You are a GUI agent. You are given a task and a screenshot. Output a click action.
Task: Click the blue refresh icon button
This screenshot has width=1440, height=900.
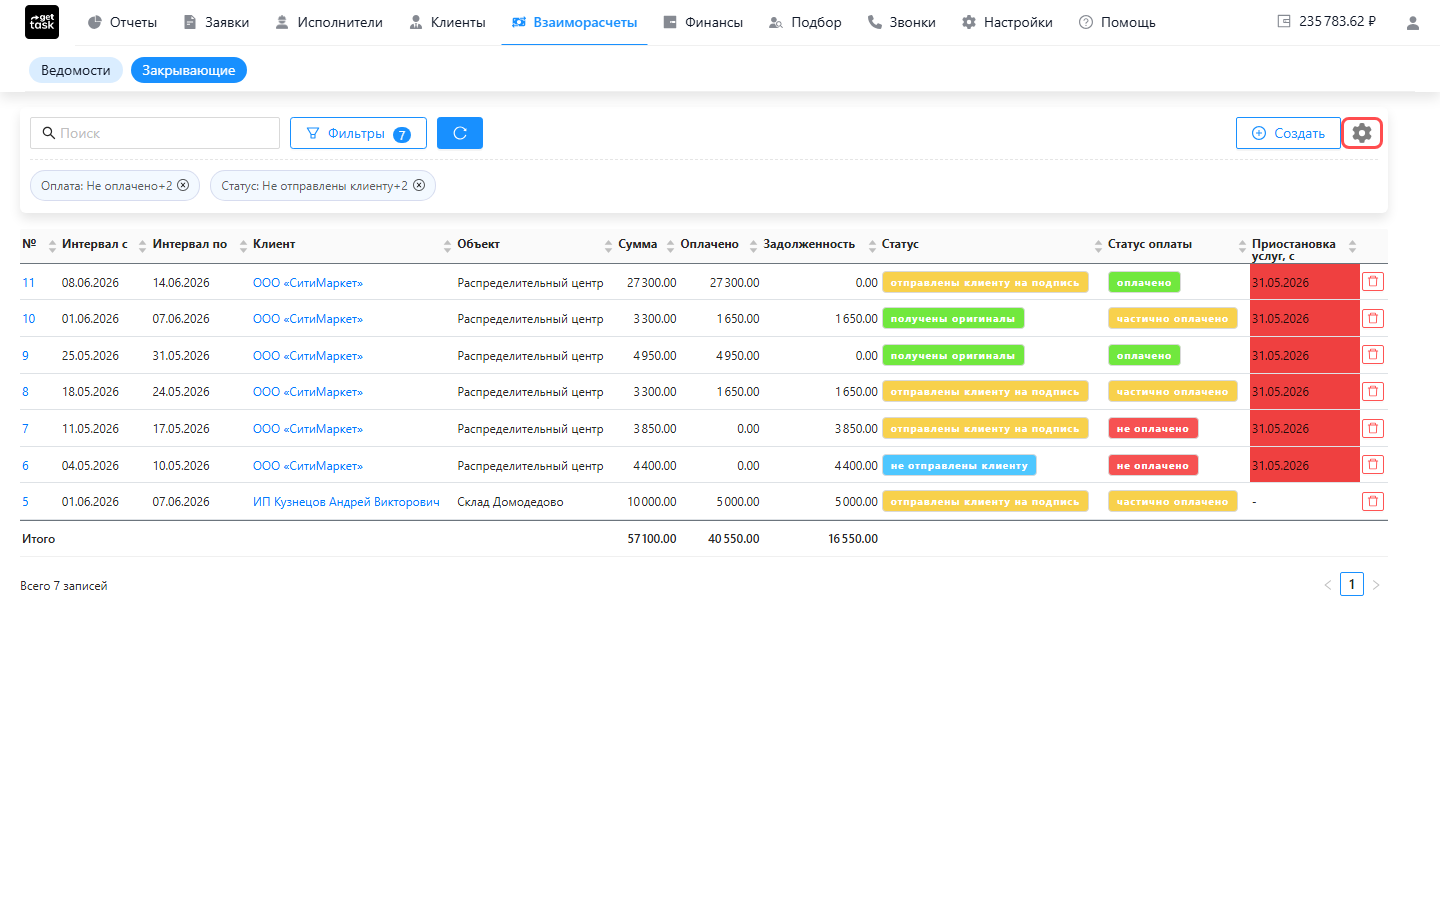tap(460, 133)
